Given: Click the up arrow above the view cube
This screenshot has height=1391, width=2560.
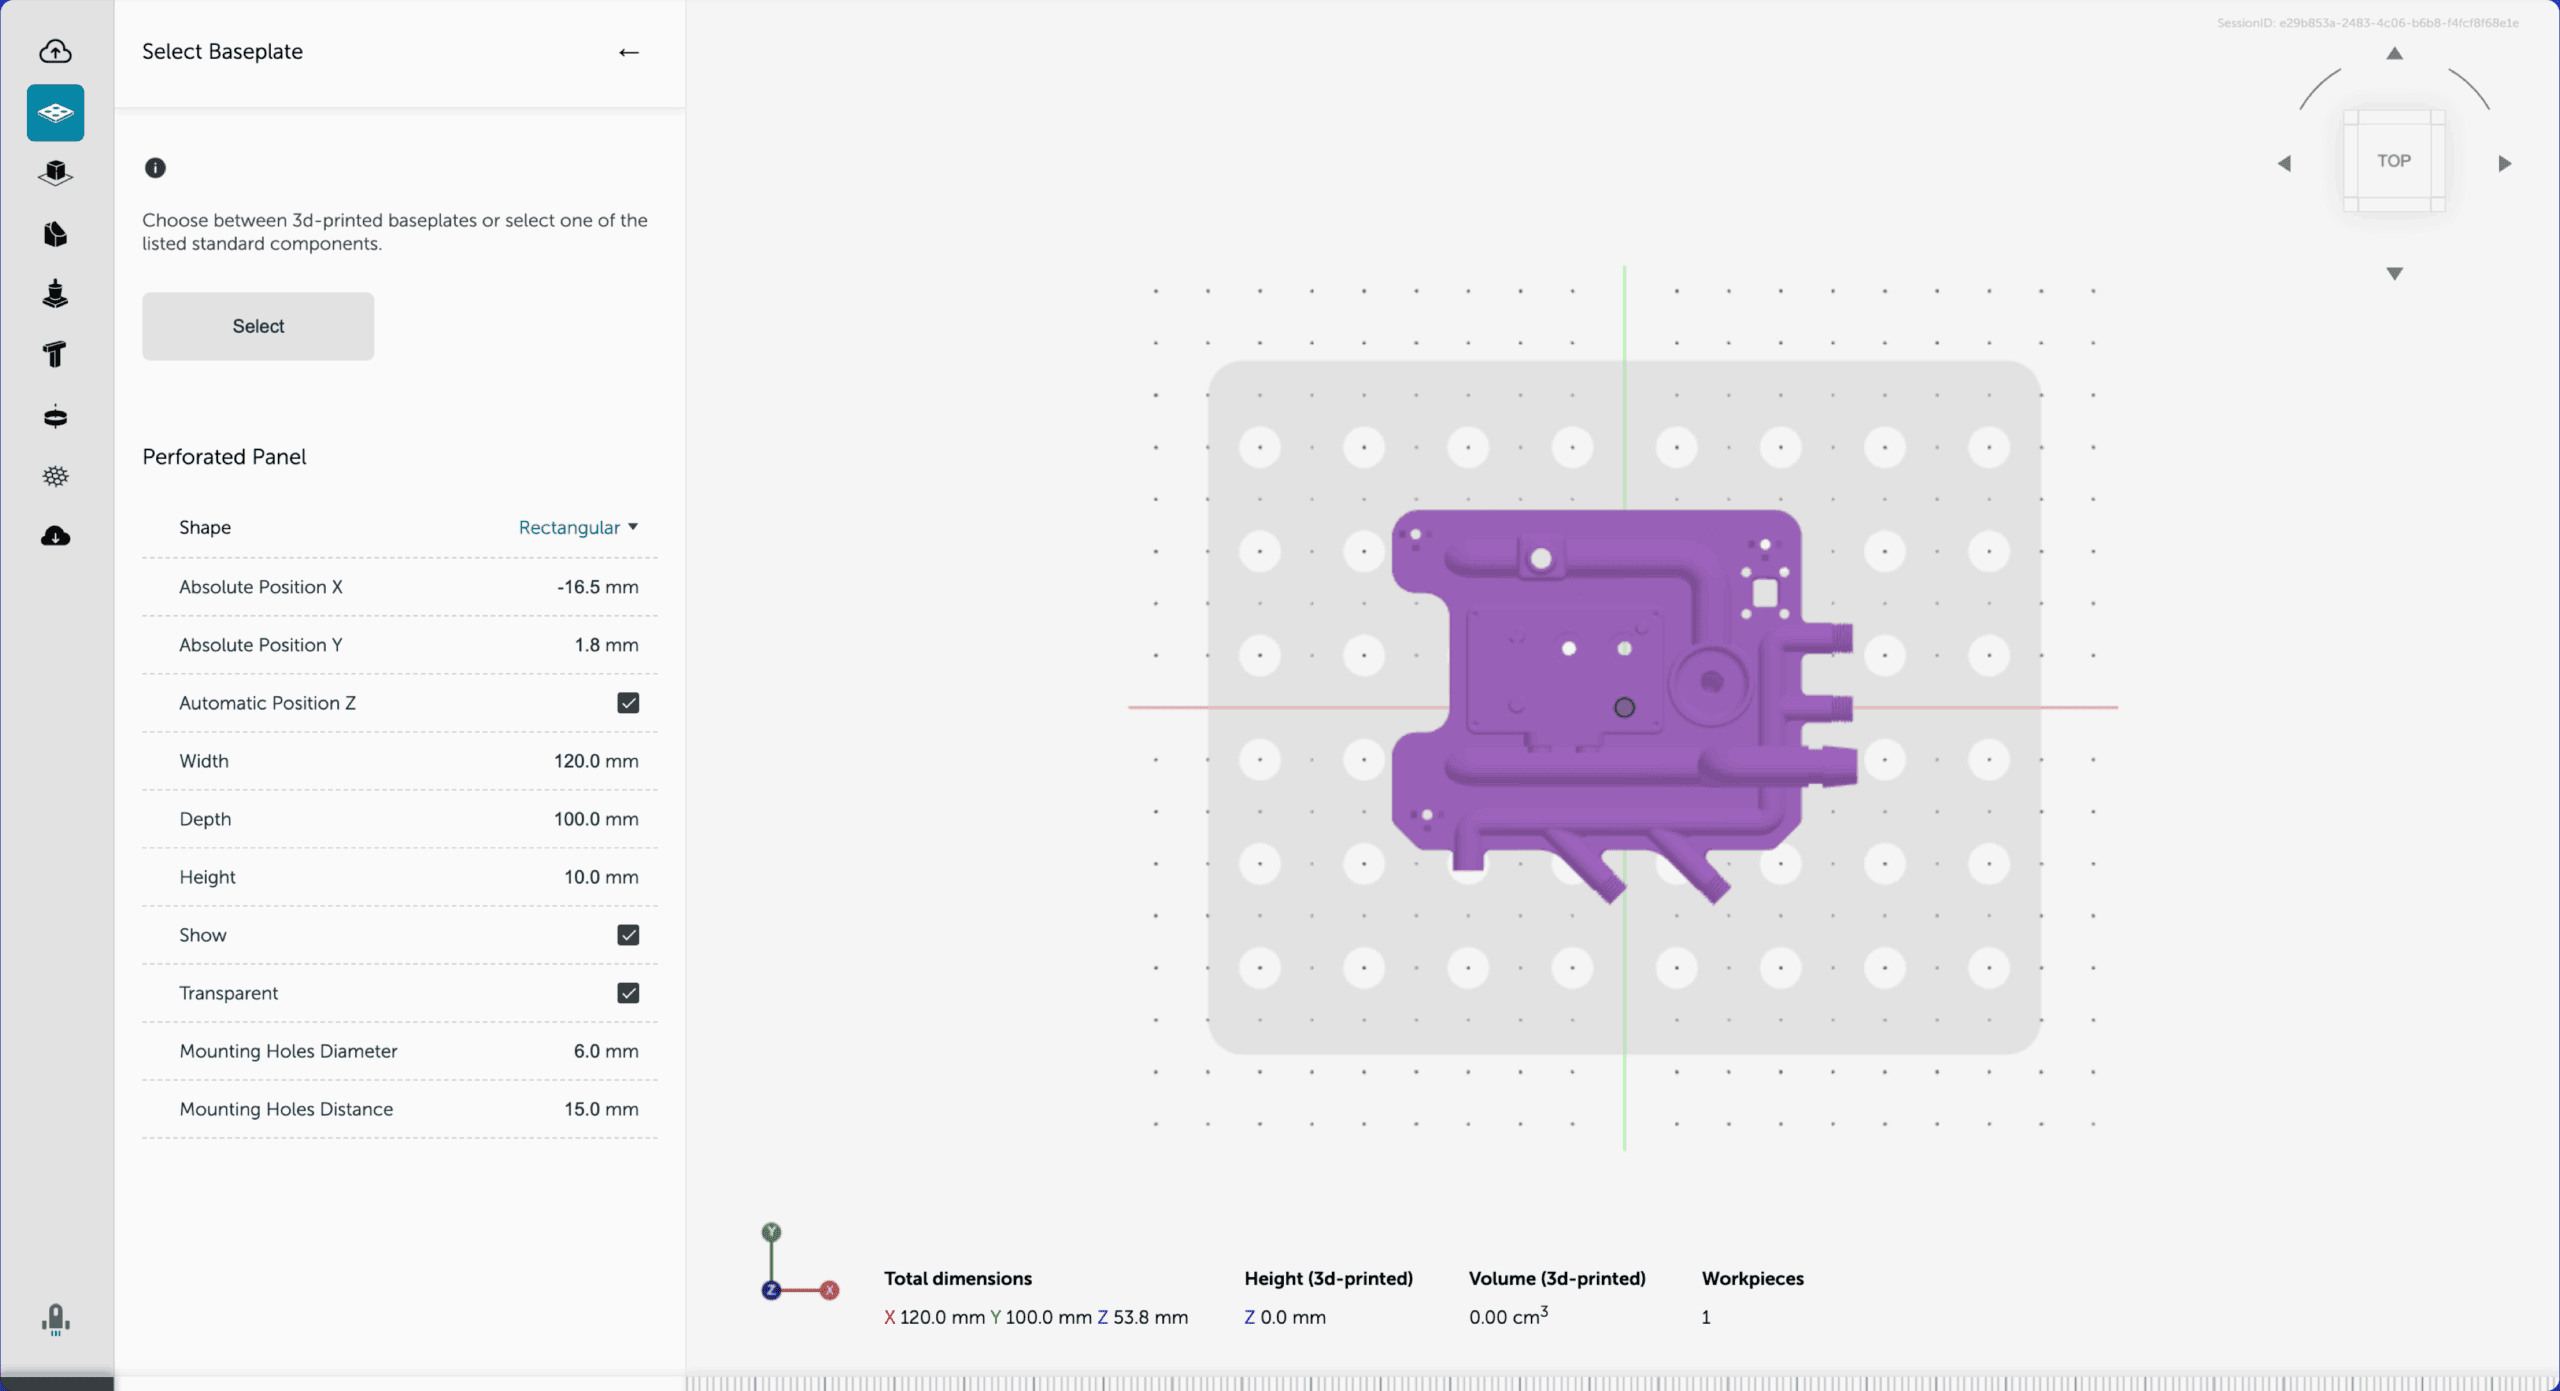Looking at the screenshot, I should click(x=2394, y=54).
